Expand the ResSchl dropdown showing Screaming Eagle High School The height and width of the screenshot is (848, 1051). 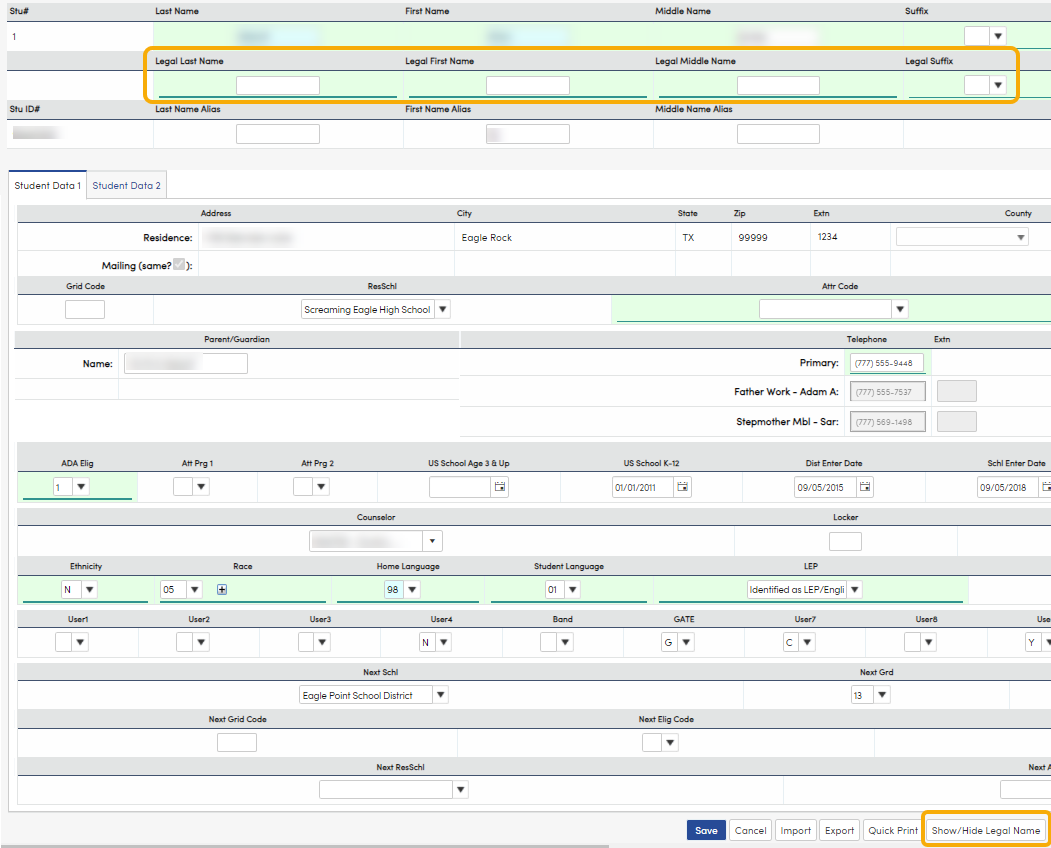tap(442, 308)
